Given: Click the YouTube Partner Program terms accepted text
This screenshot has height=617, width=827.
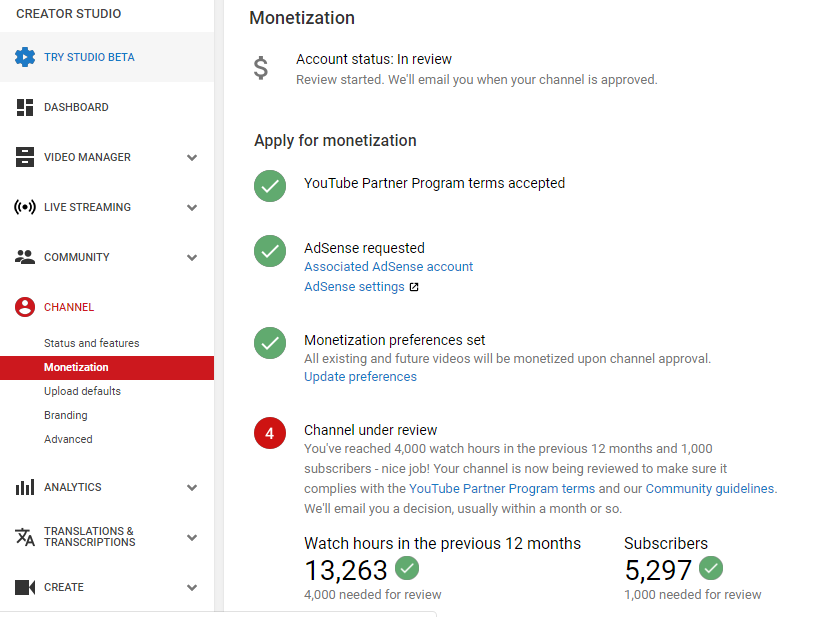Looking at the screenshot, I should click(435, 184).
